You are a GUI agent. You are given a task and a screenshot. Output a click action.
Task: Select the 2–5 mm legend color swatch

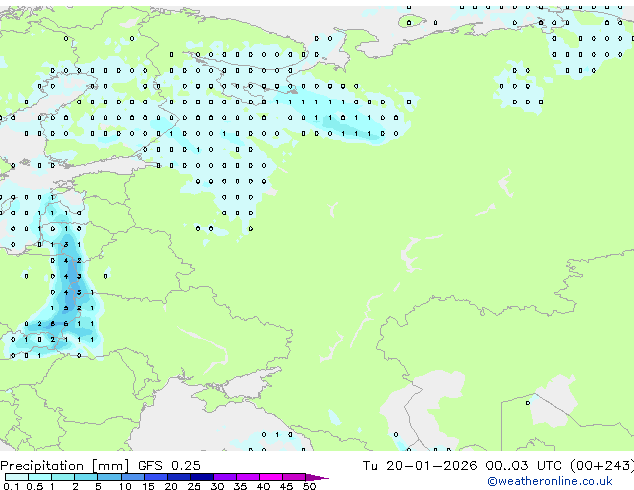pos(86,477)
